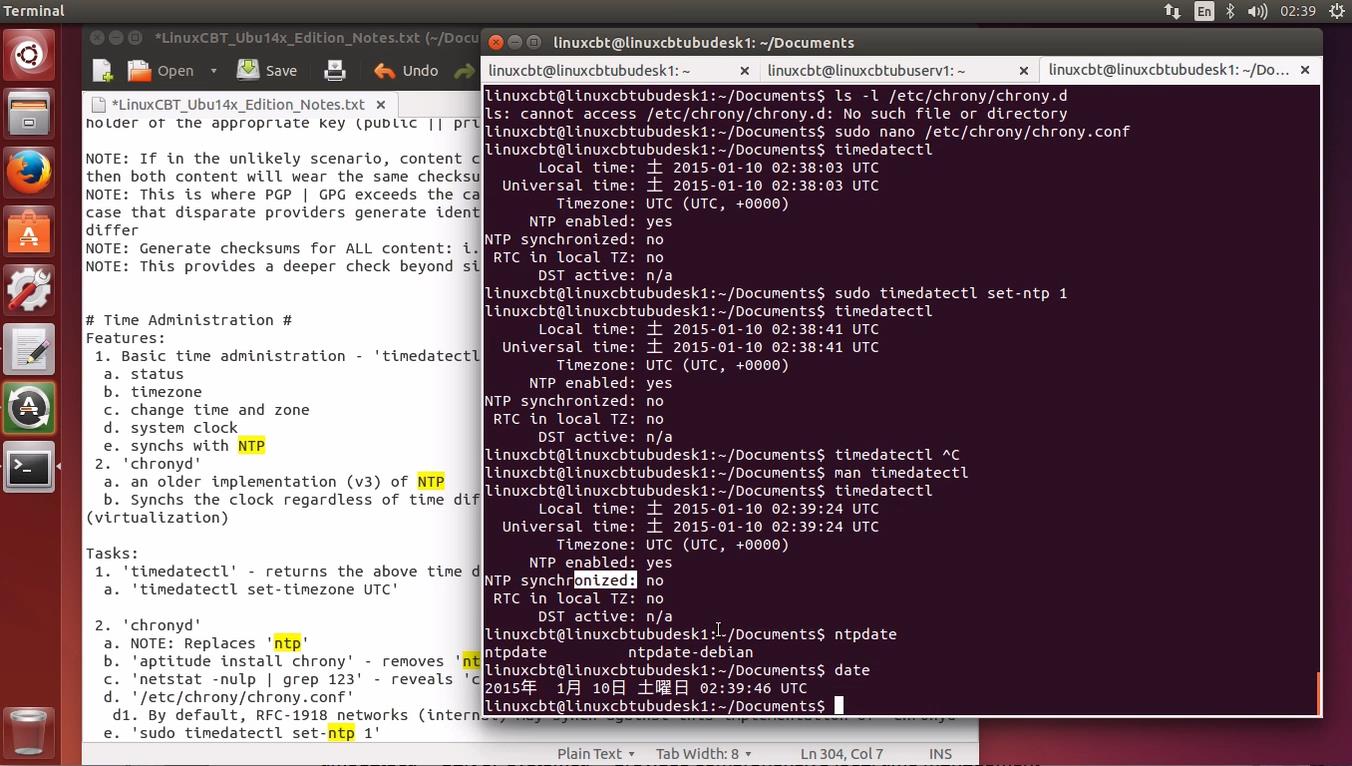Click 'sudo timedatectl set-ntp 1' command line
Screen dimensions: 1352x766
tap(950, 293)
